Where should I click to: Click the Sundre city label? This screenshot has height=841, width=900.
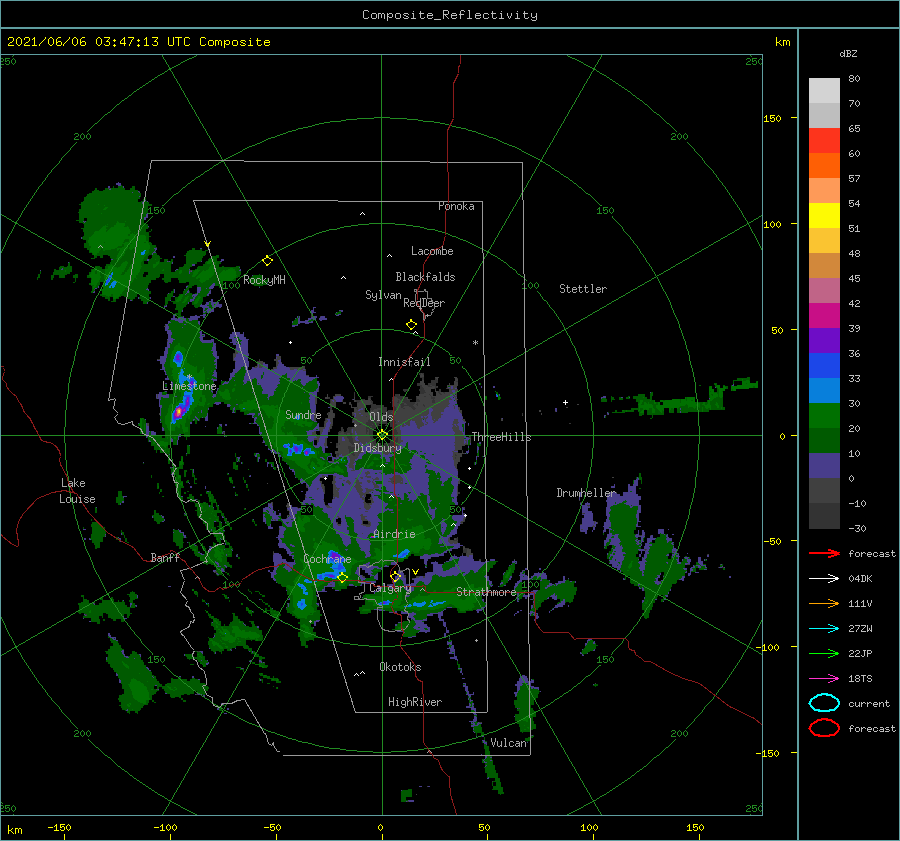click(303, 414)
